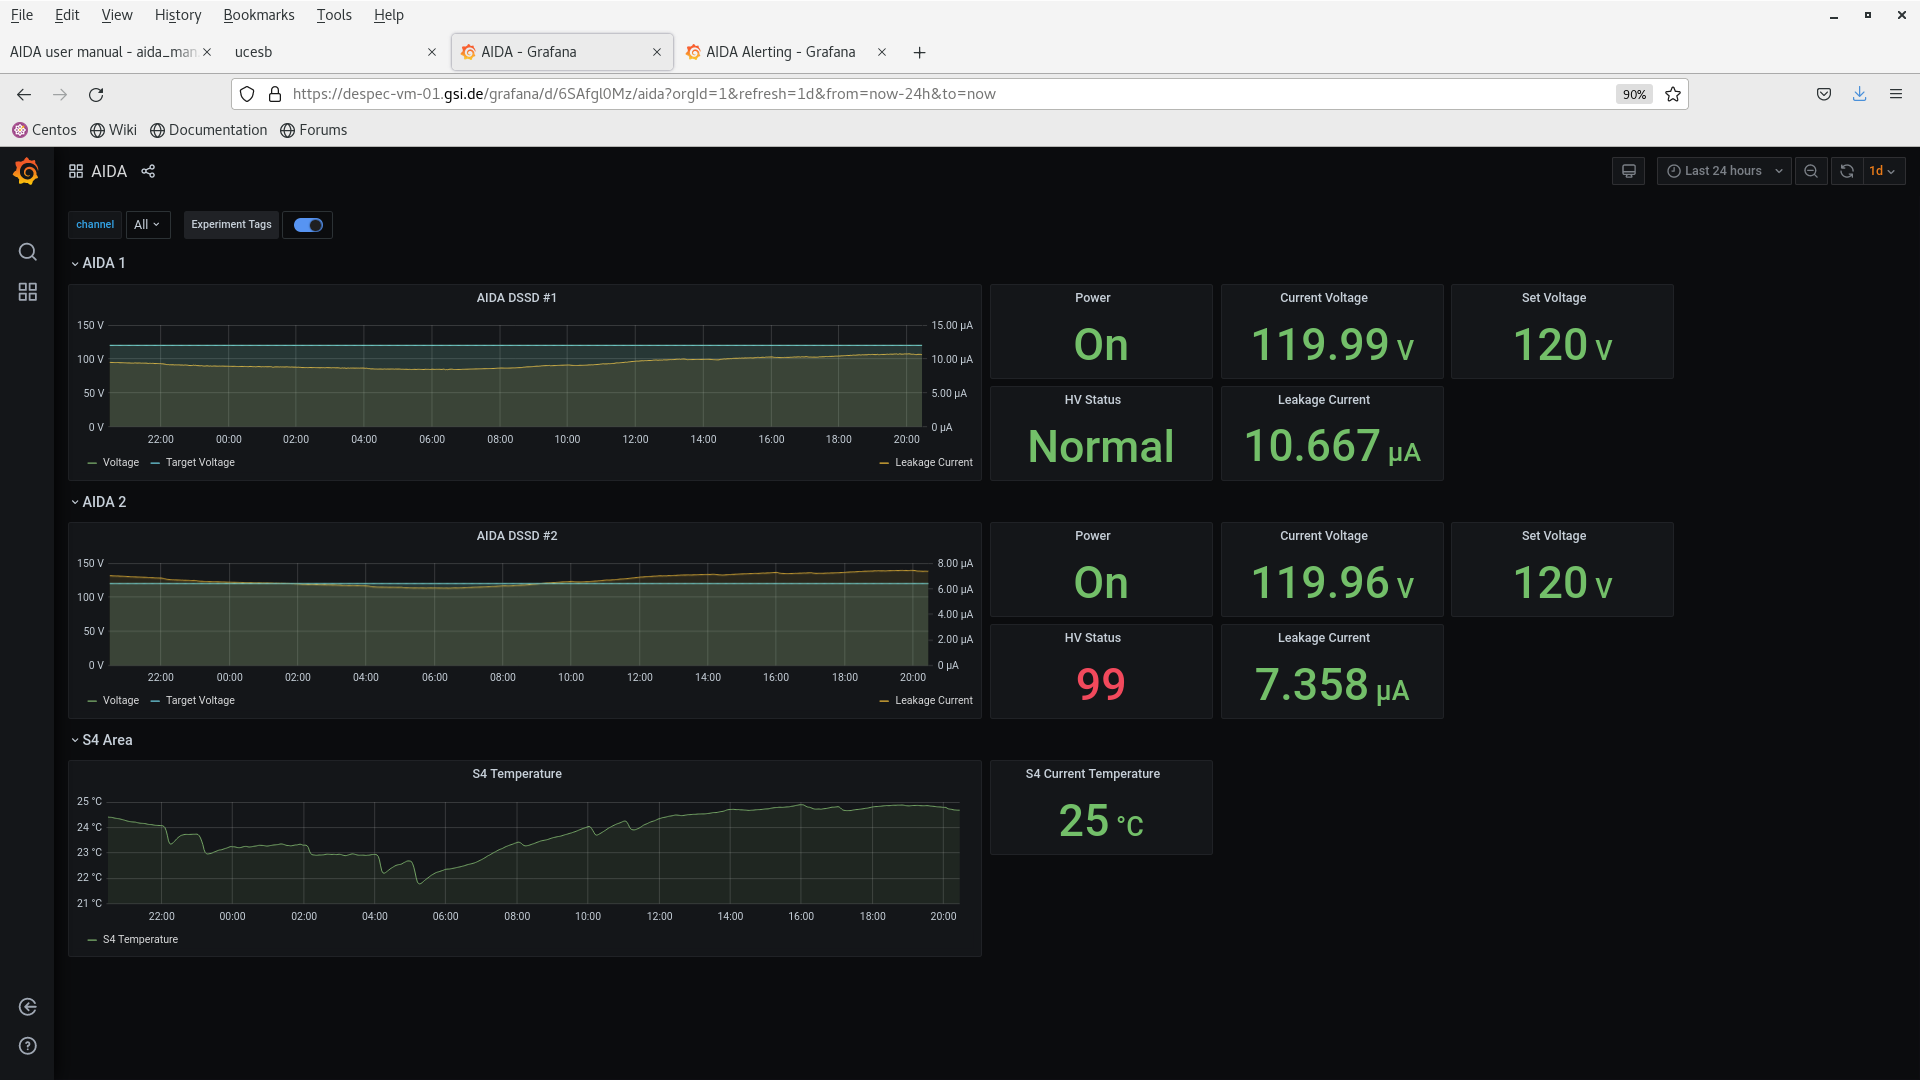Zoom out the time range
The width and height of the screenshot is (1920, 1080).
1810,171
